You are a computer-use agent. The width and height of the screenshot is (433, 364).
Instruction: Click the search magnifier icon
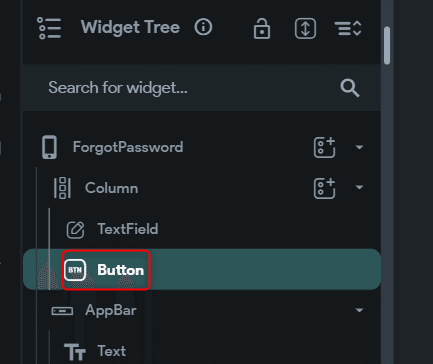[x=350, y=88]
